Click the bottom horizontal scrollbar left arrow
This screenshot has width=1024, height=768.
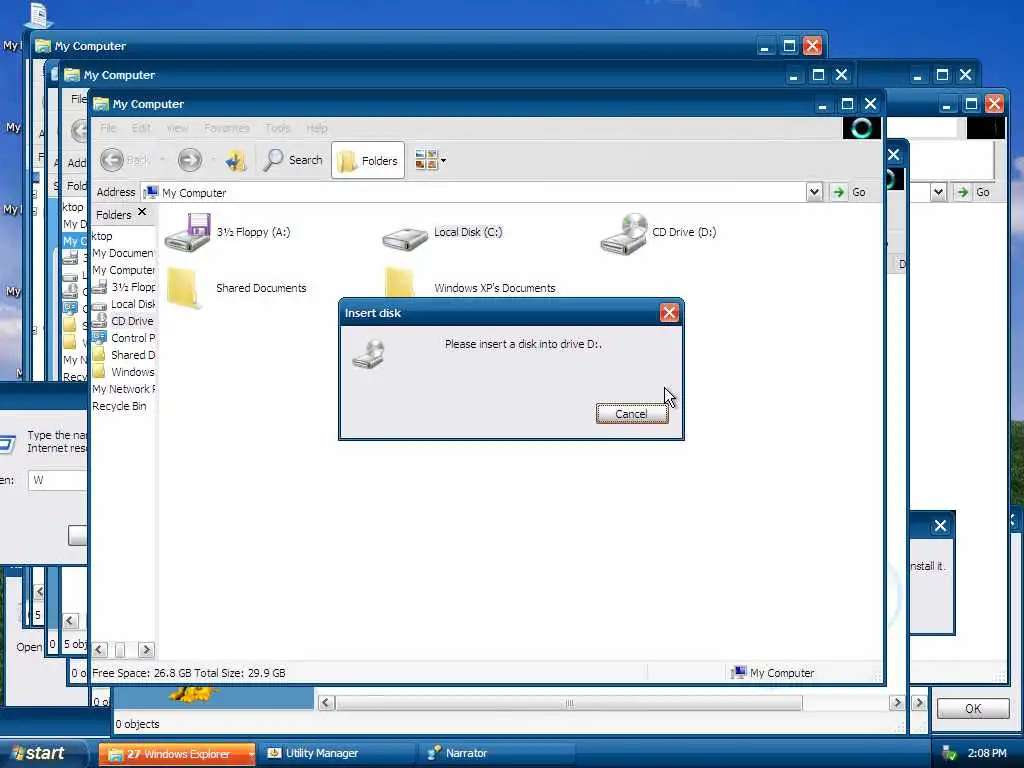(x=327, y=703)
